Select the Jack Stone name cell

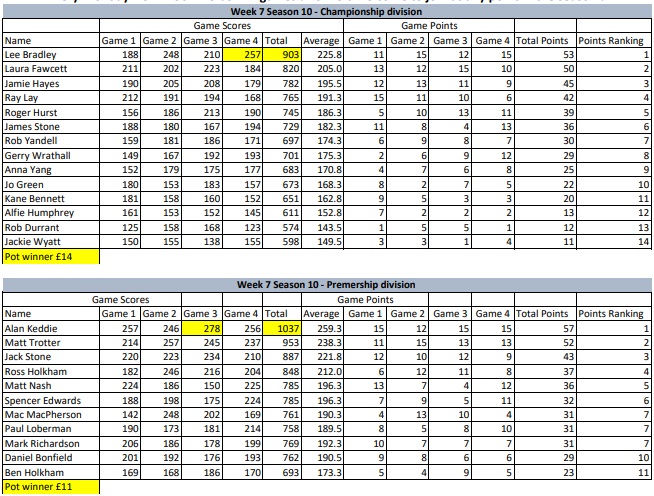click(51, 357)
